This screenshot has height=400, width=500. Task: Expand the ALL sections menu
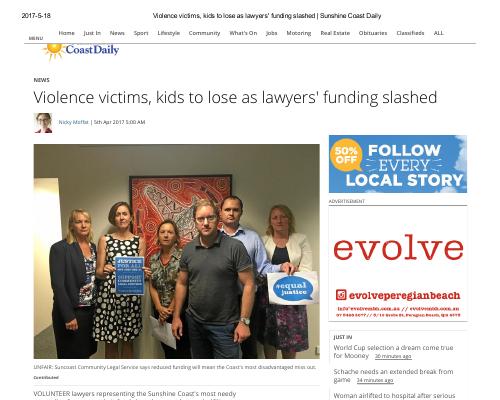pos(438,33)
